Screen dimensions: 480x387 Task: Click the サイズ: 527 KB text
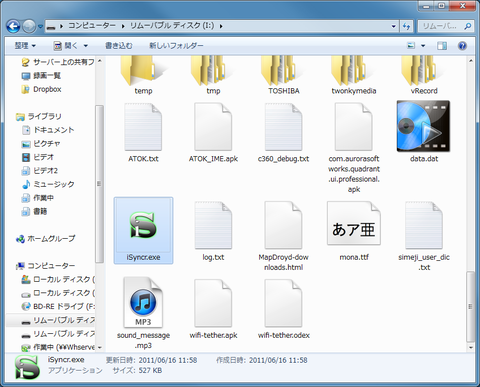tap(137, 371)
